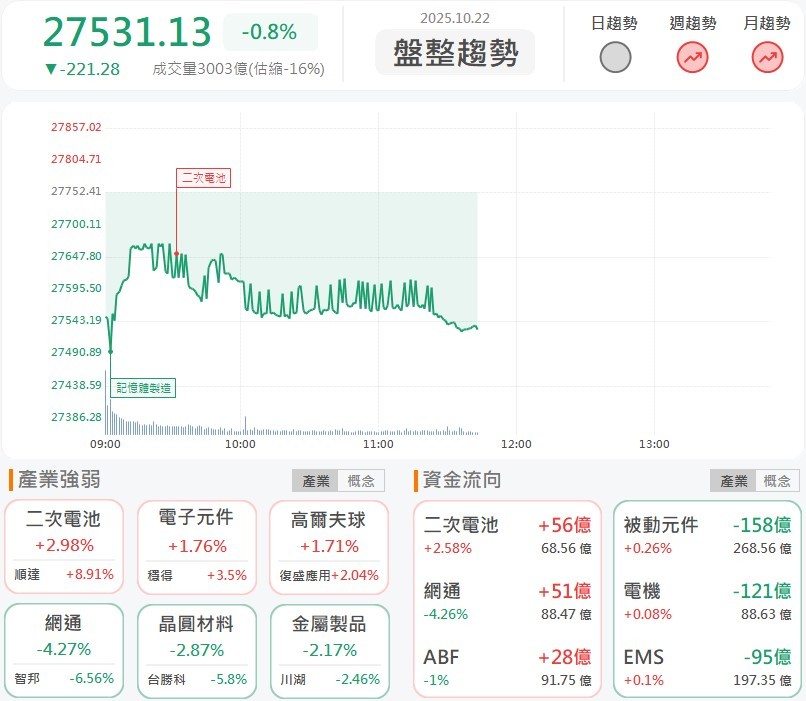Open the 晶圓材料 -2.87% industry card
The height and width of the screenshot is (701, 806).
tap(197, 651)
